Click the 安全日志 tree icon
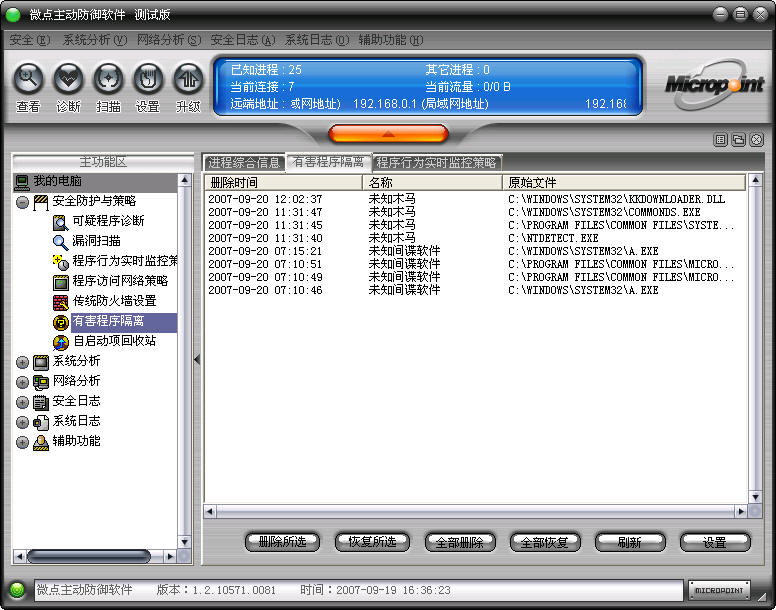 tap(41, 402)
